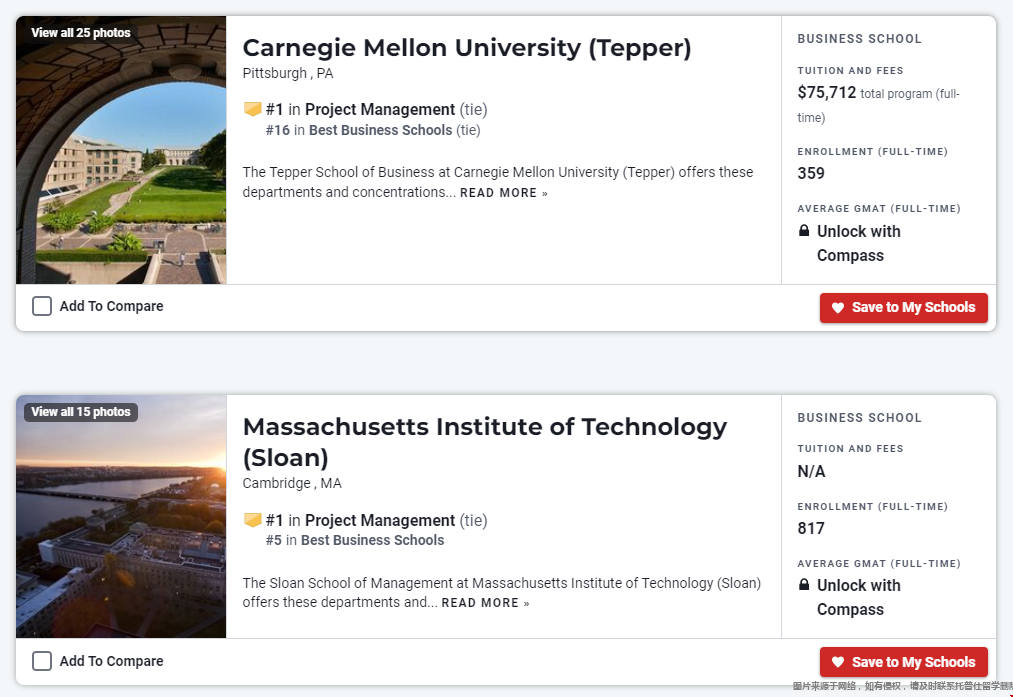Viewport: 1013px width, 697px height.
Task: Check Add To Compare for Carnegie Mellon
Action: [x=42, y=306]
